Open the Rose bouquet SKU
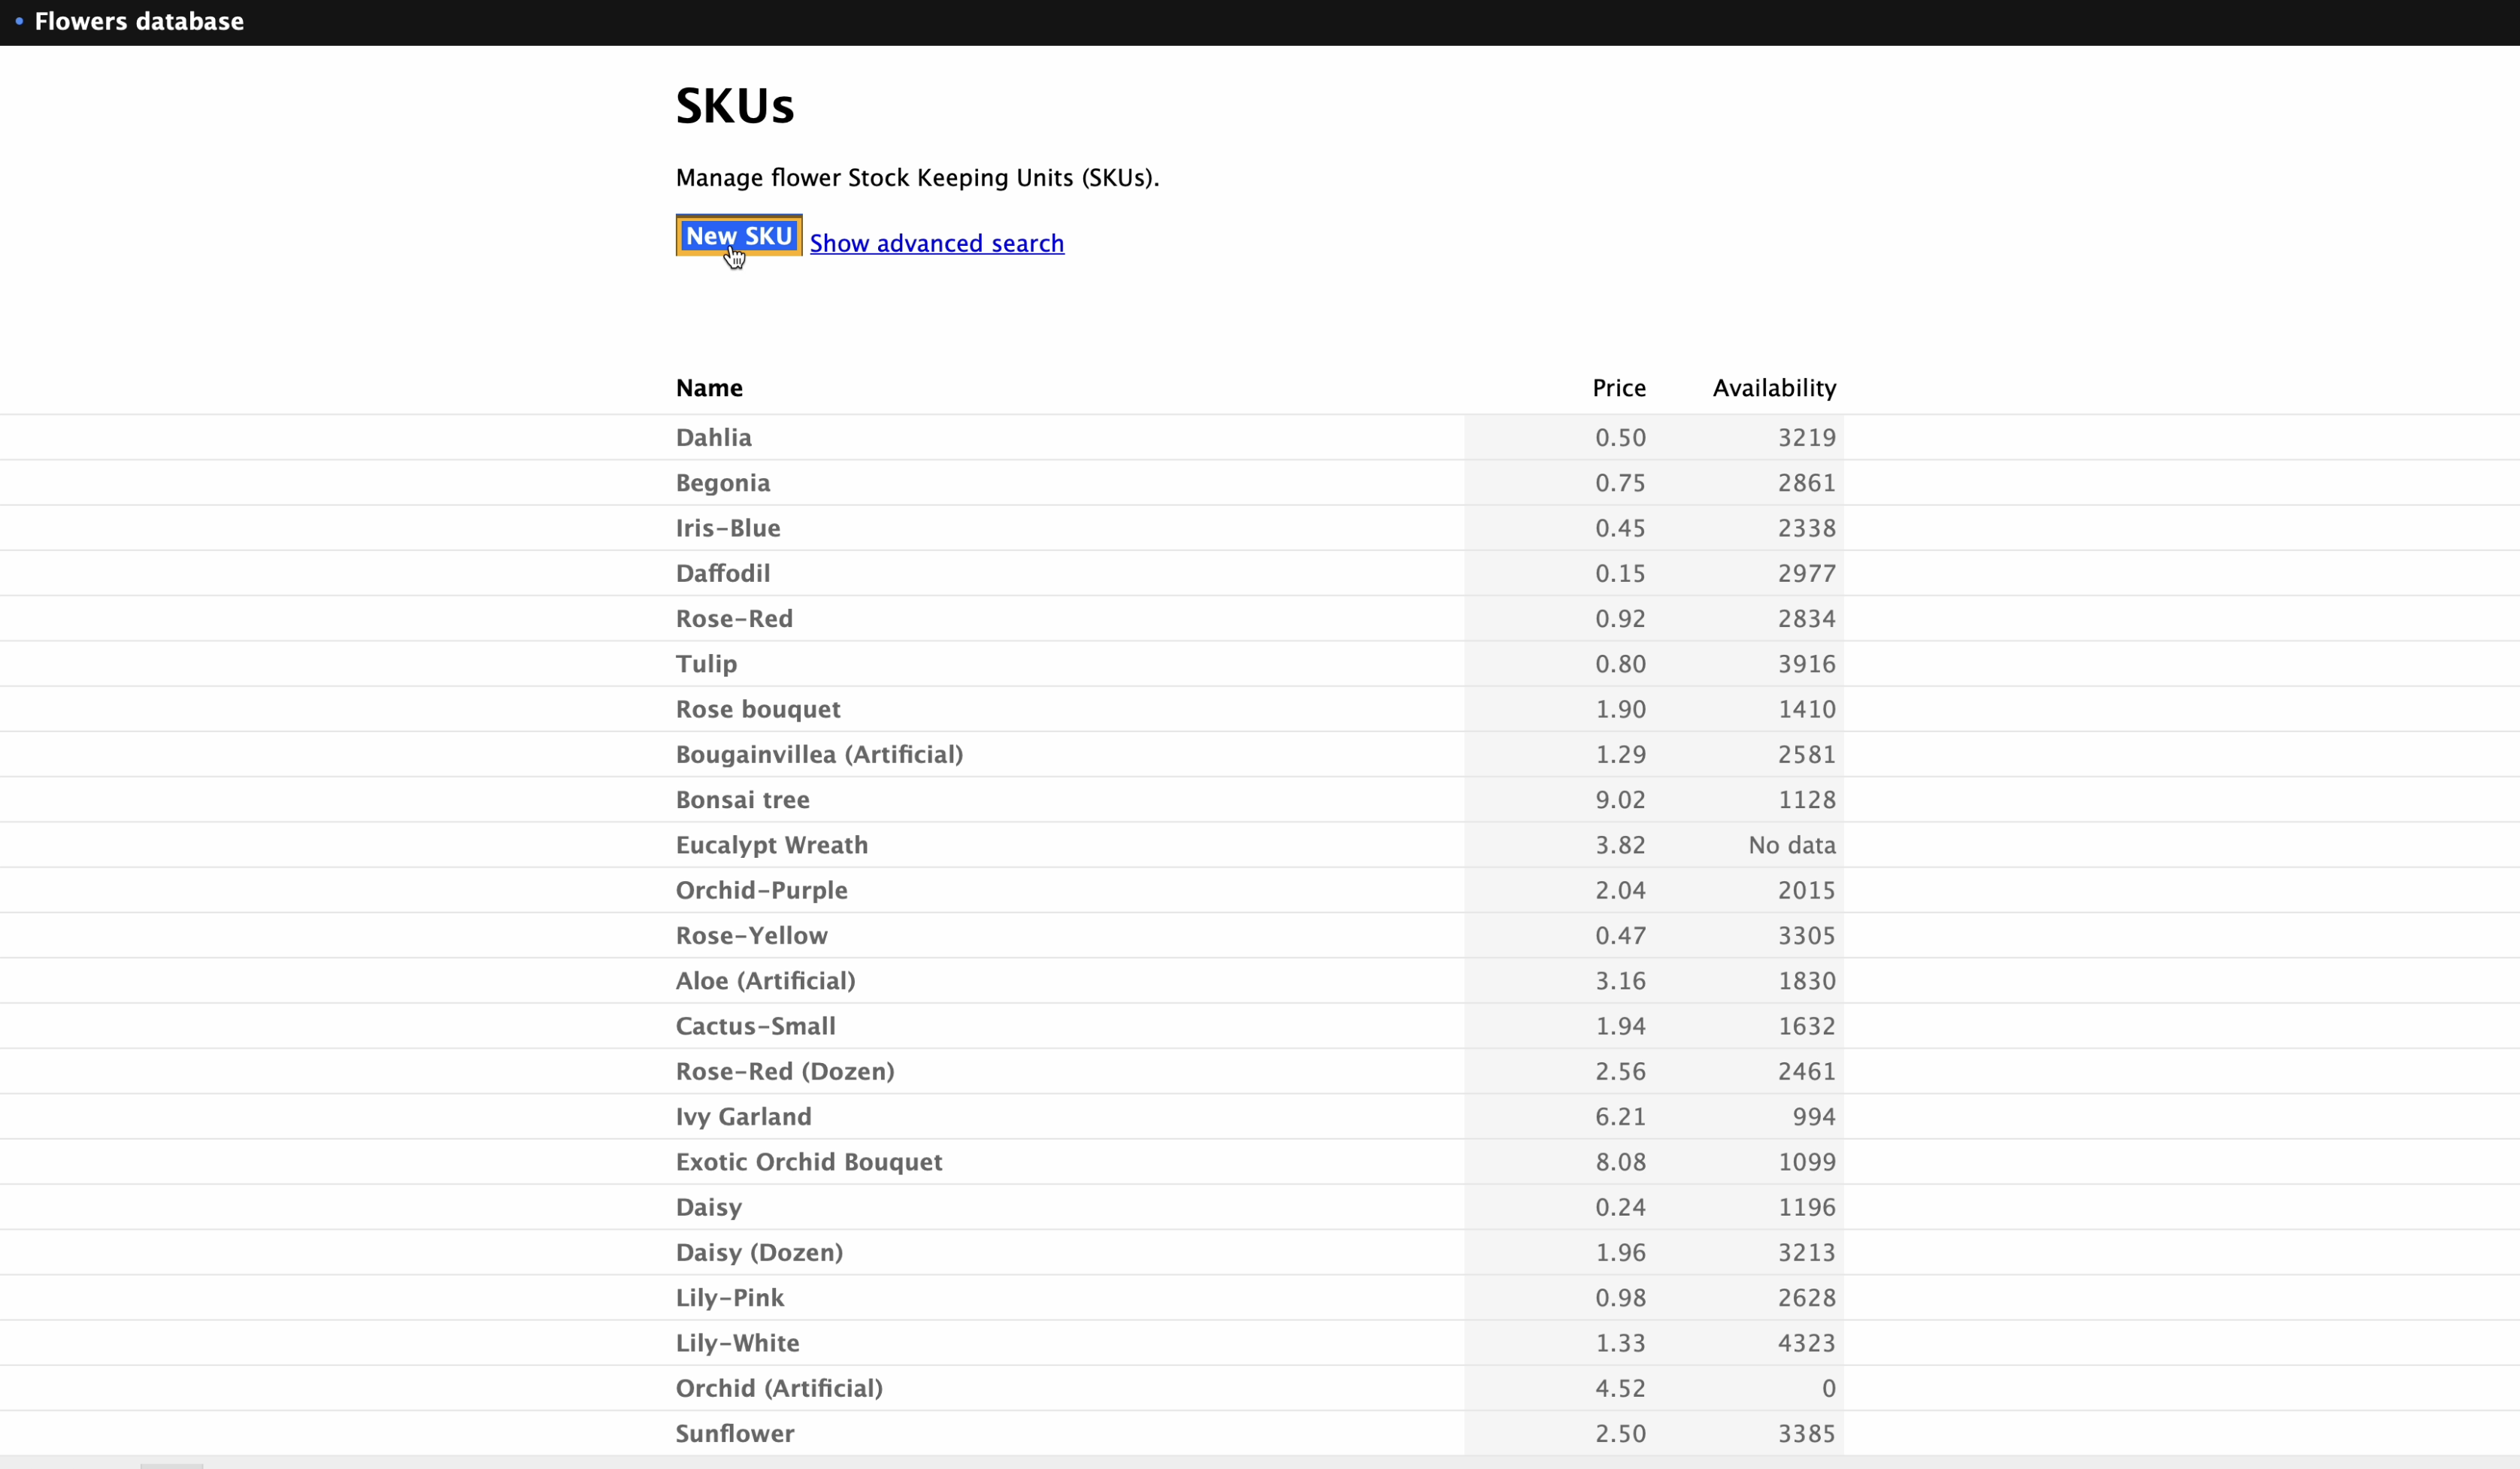Screen dimensions: 2520x1469 tap(758, 709)
